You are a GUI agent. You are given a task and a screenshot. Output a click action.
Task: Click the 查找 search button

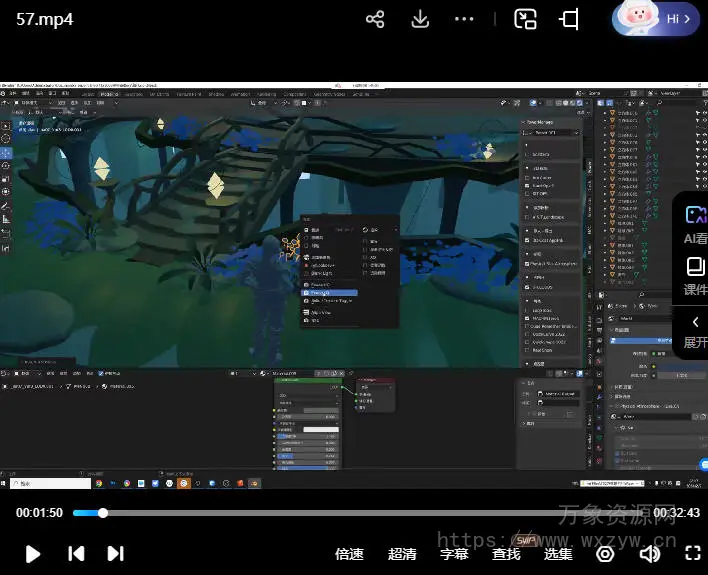pos(506,553)
